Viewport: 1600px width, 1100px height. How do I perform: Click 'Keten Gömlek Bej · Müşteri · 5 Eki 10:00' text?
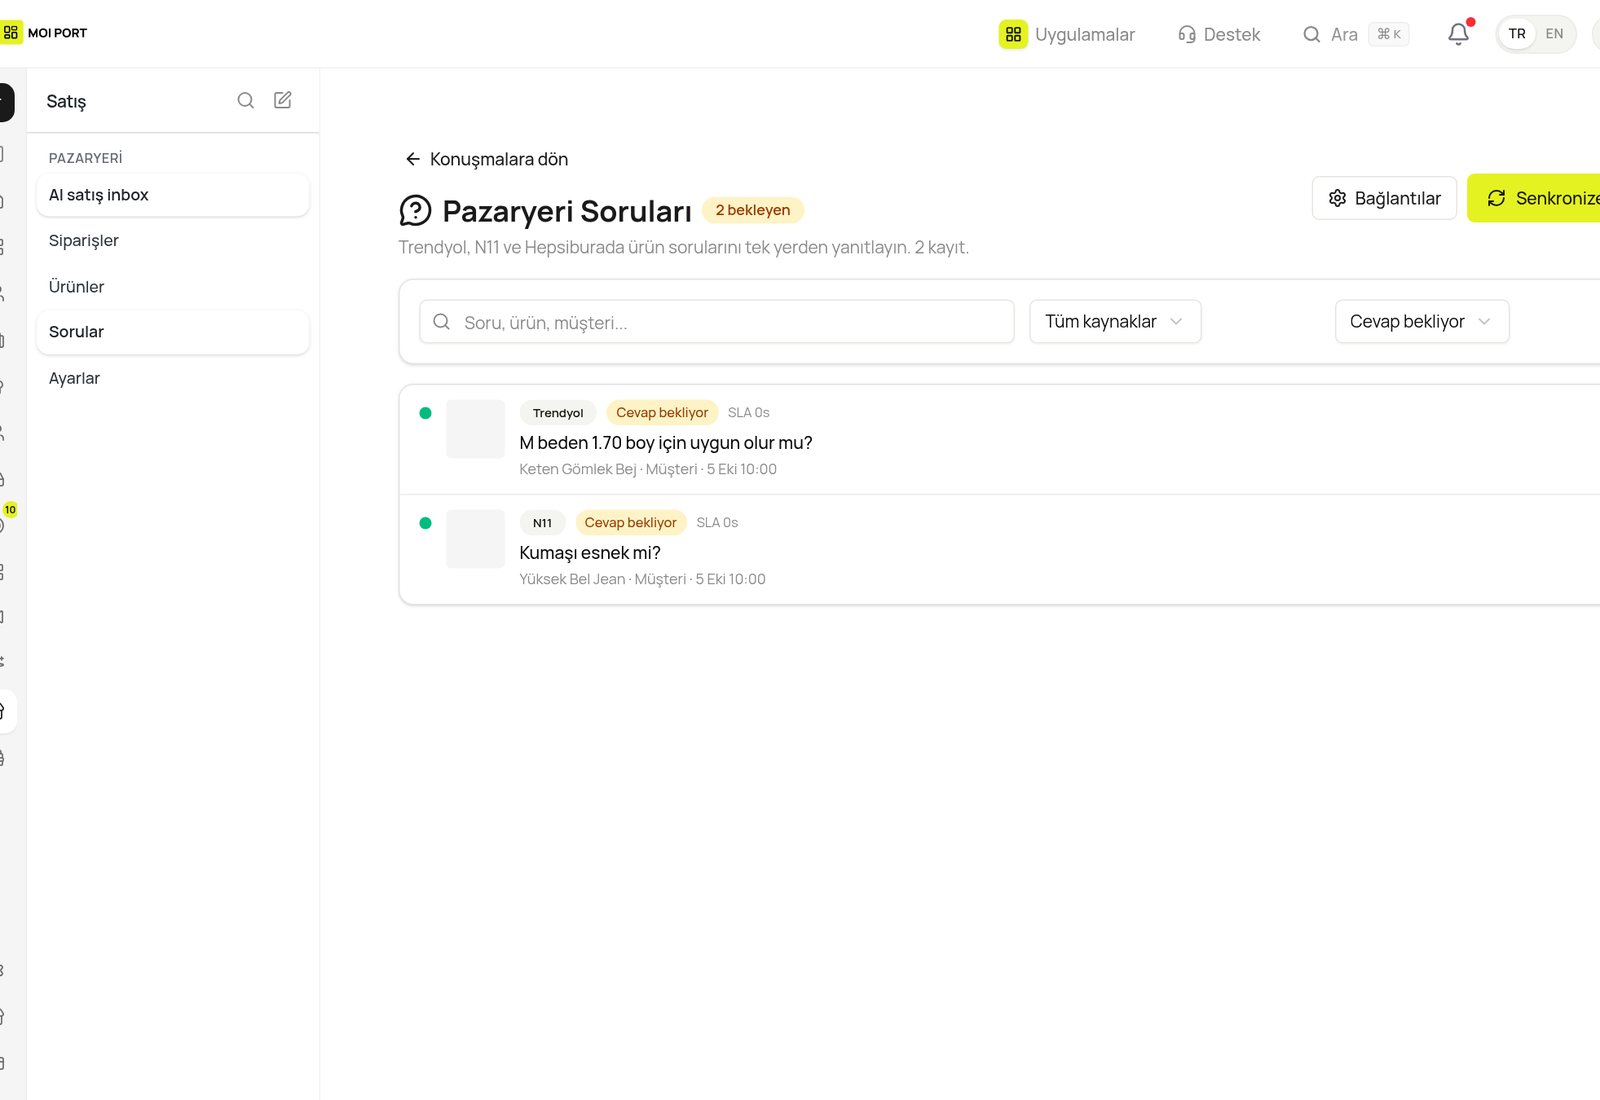648,469
